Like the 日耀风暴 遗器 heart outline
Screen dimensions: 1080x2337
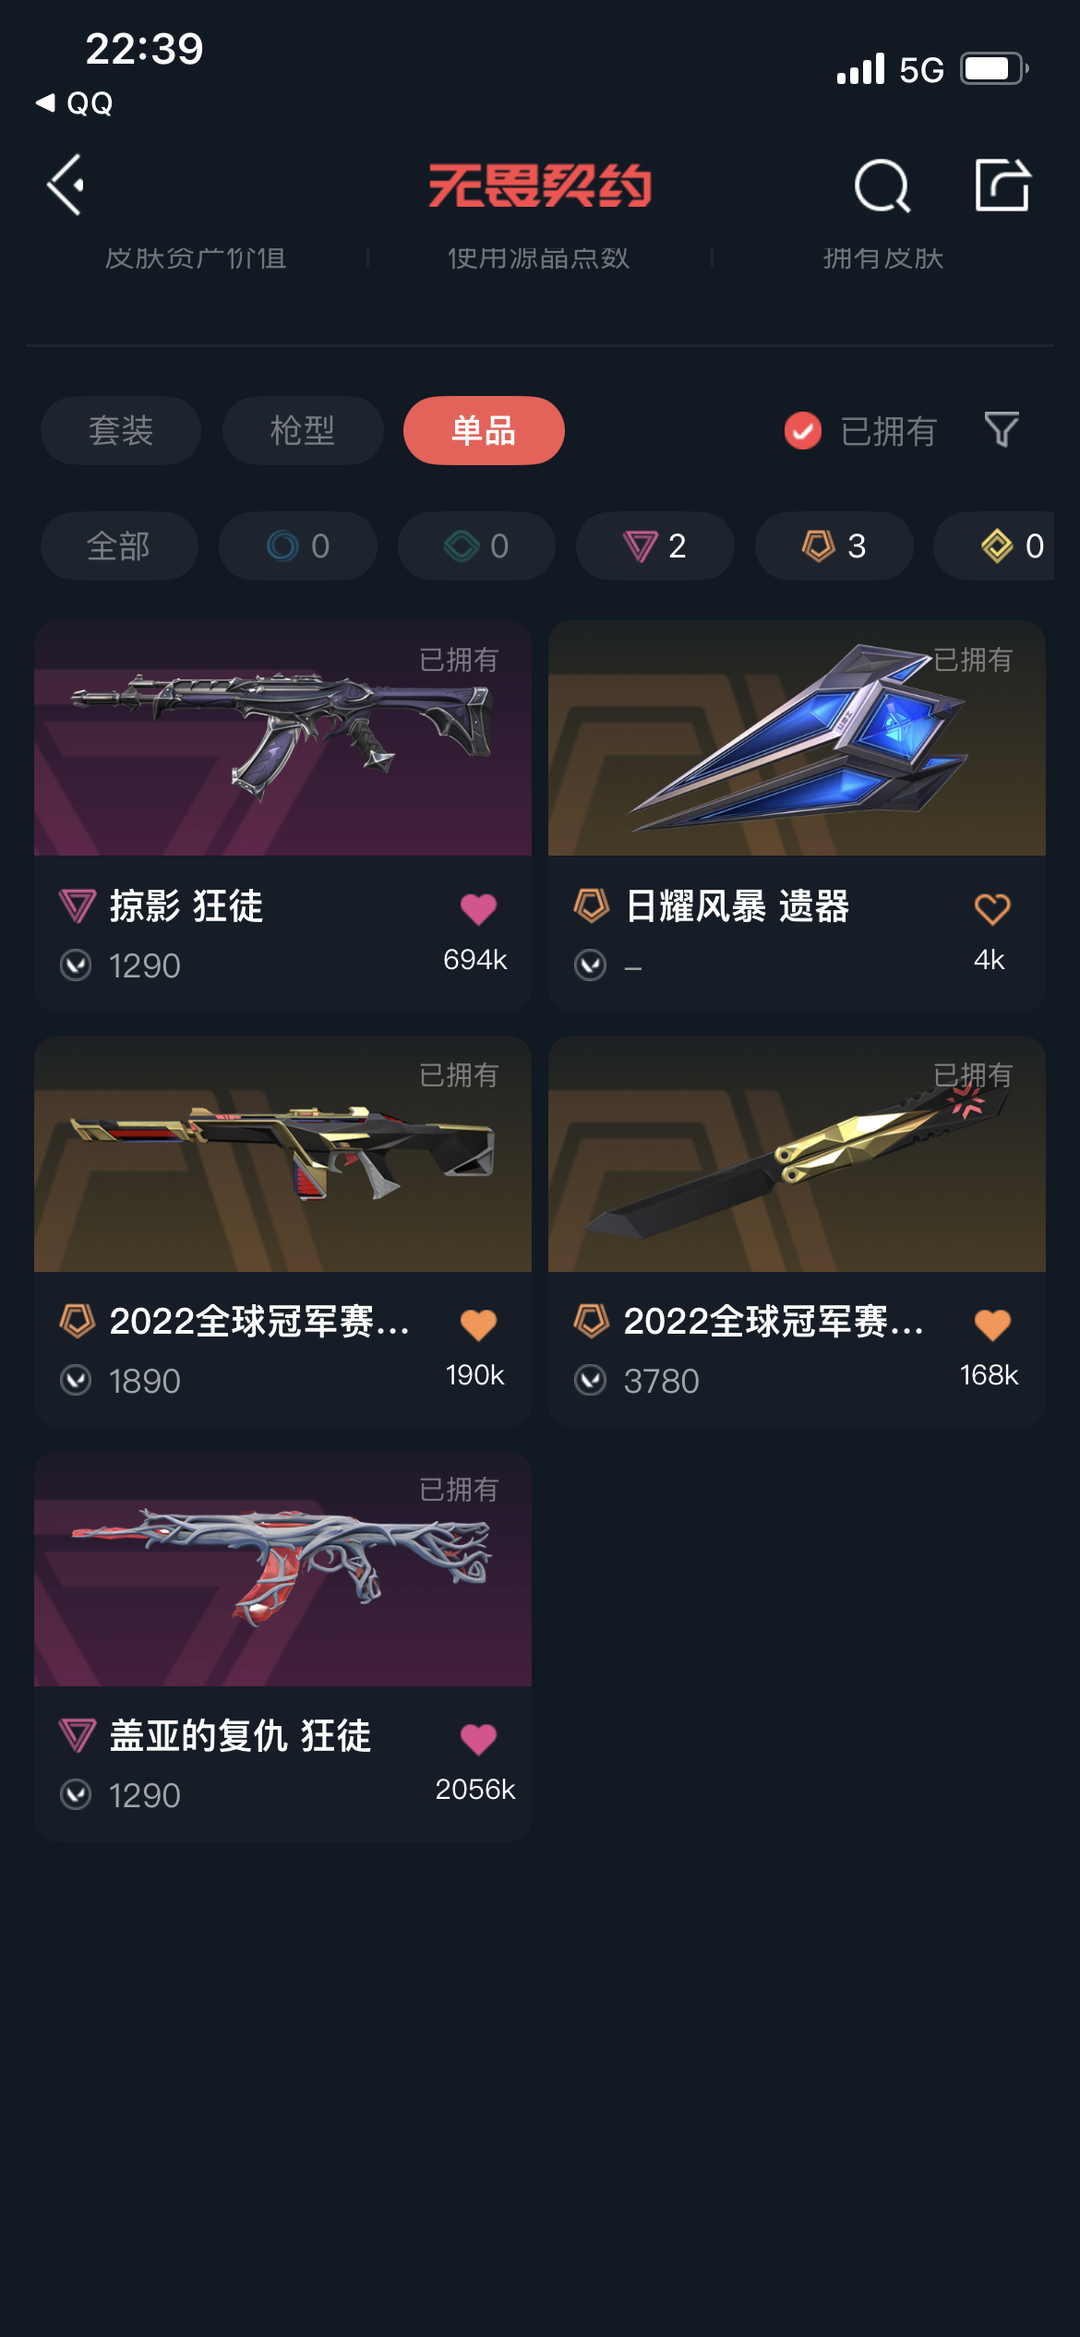tap(992, 908)
